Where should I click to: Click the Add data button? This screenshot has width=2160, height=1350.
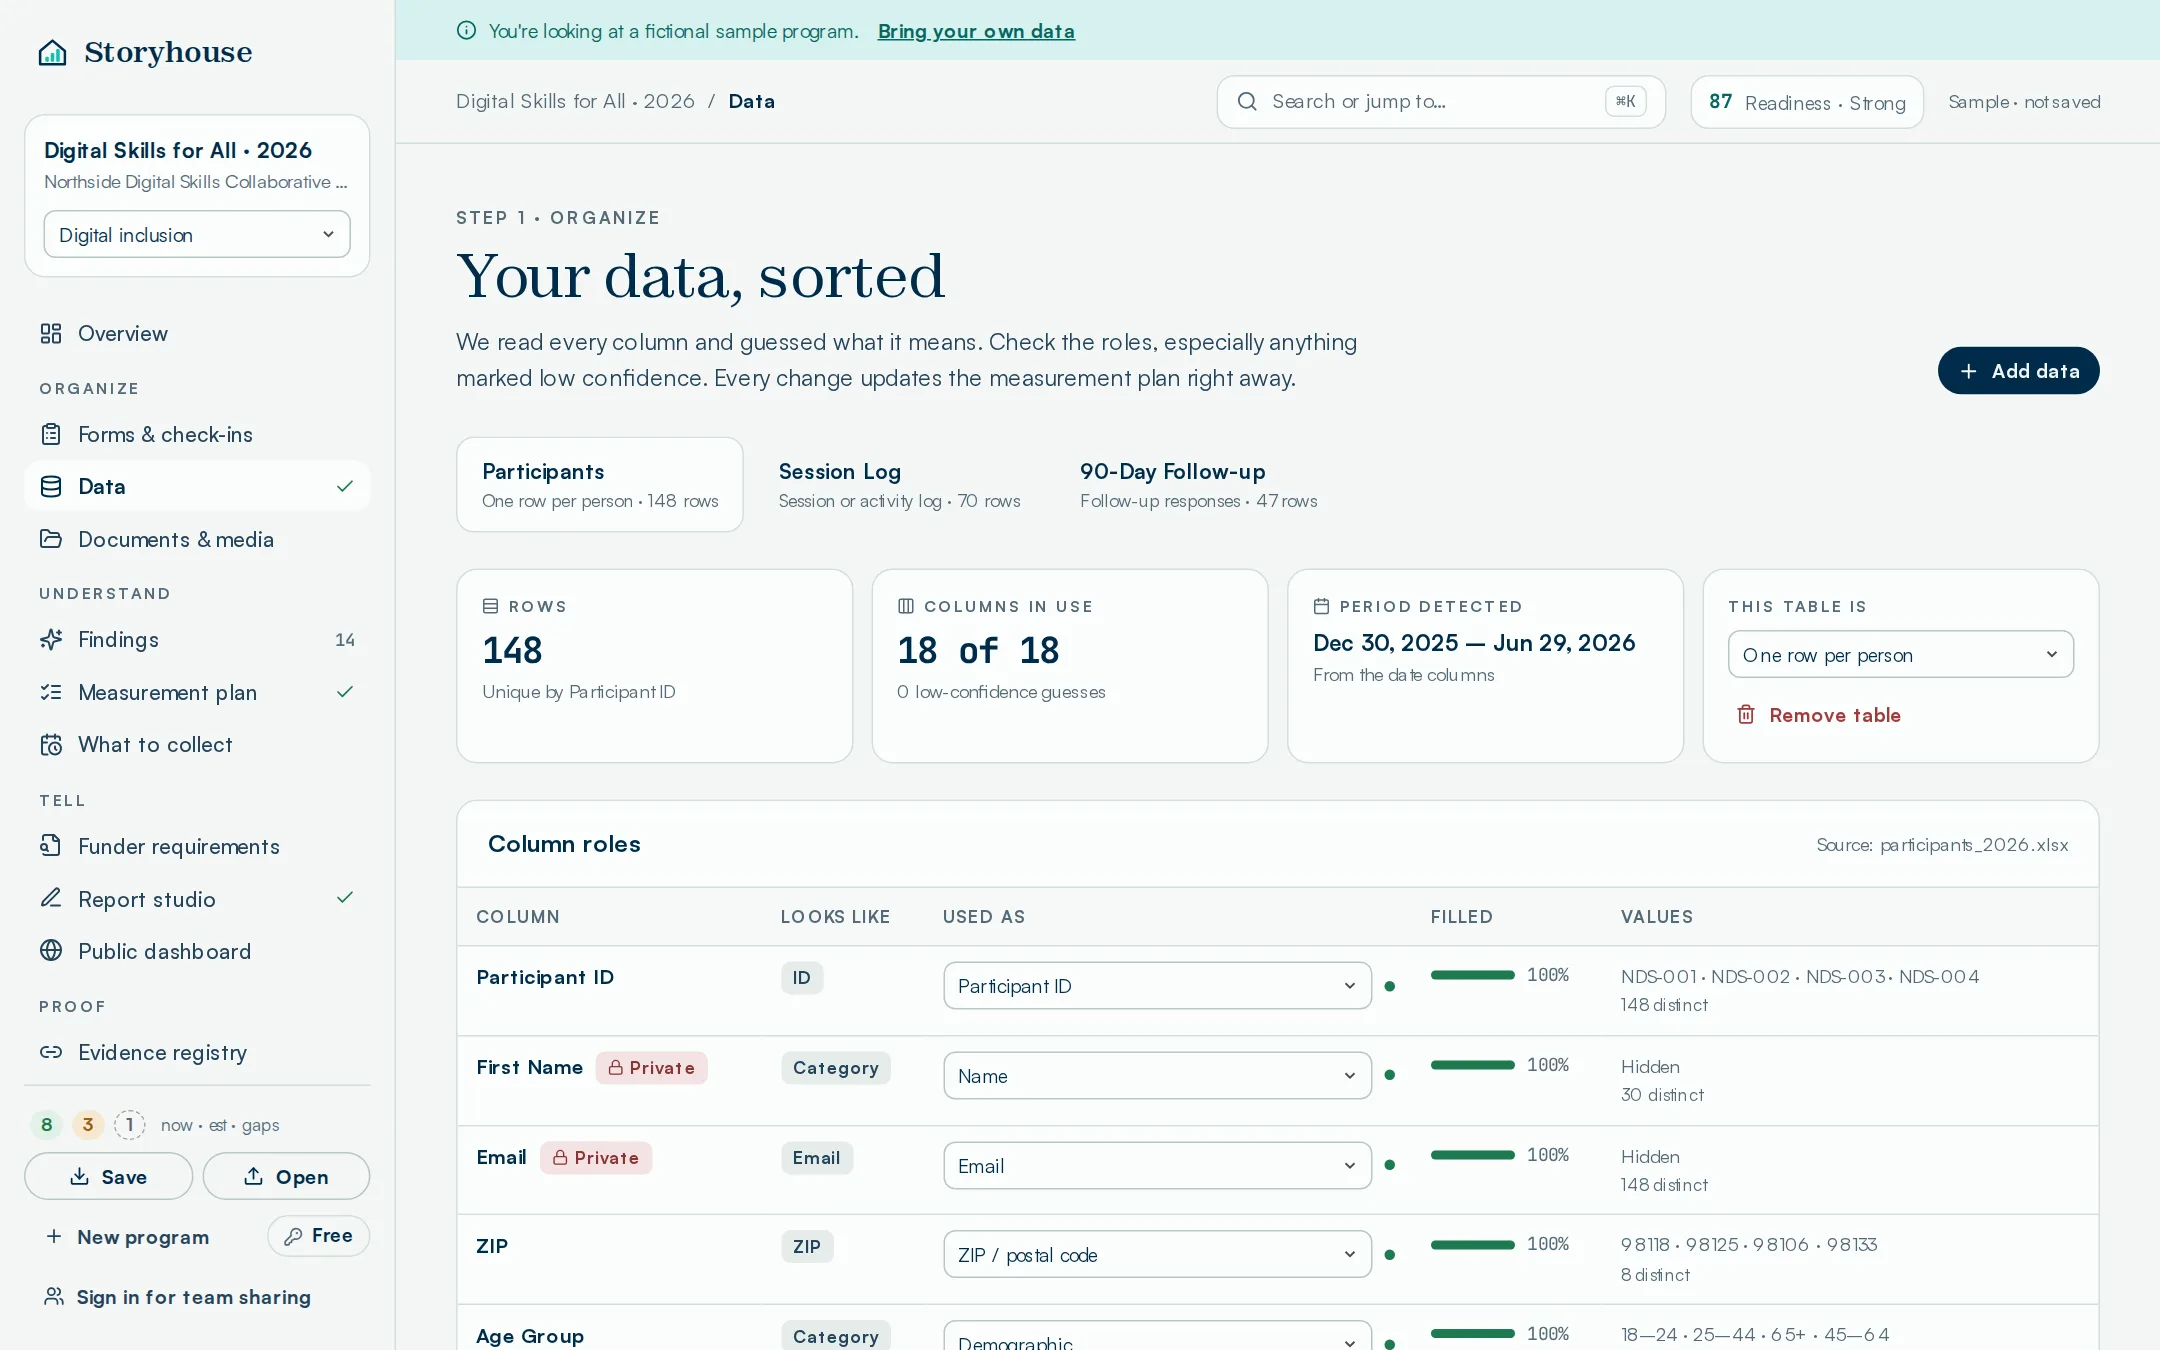[x=2018, y=371]
